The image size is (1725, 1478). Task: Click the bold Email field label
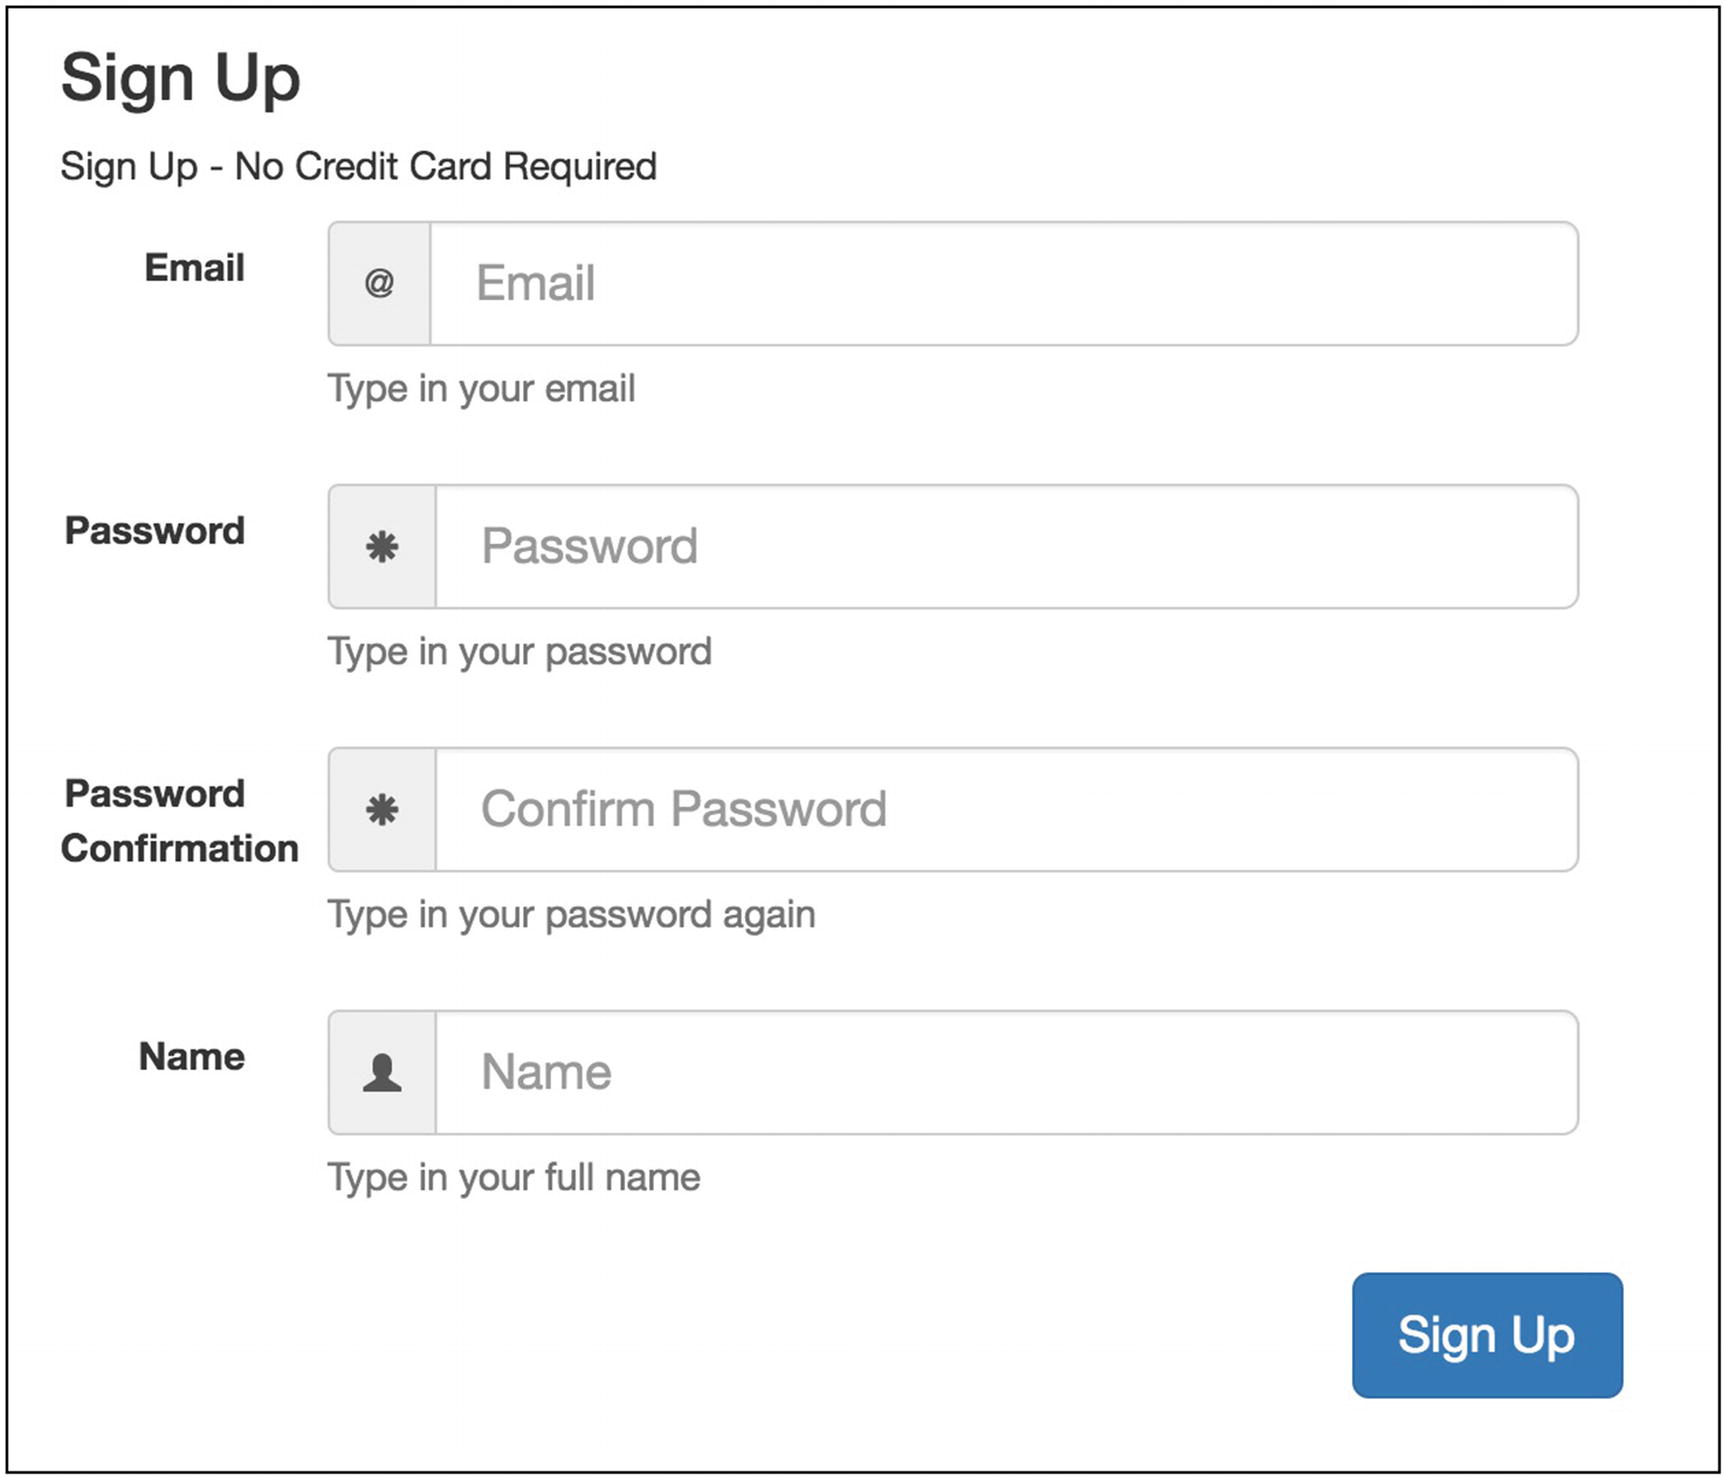point(194,268)
